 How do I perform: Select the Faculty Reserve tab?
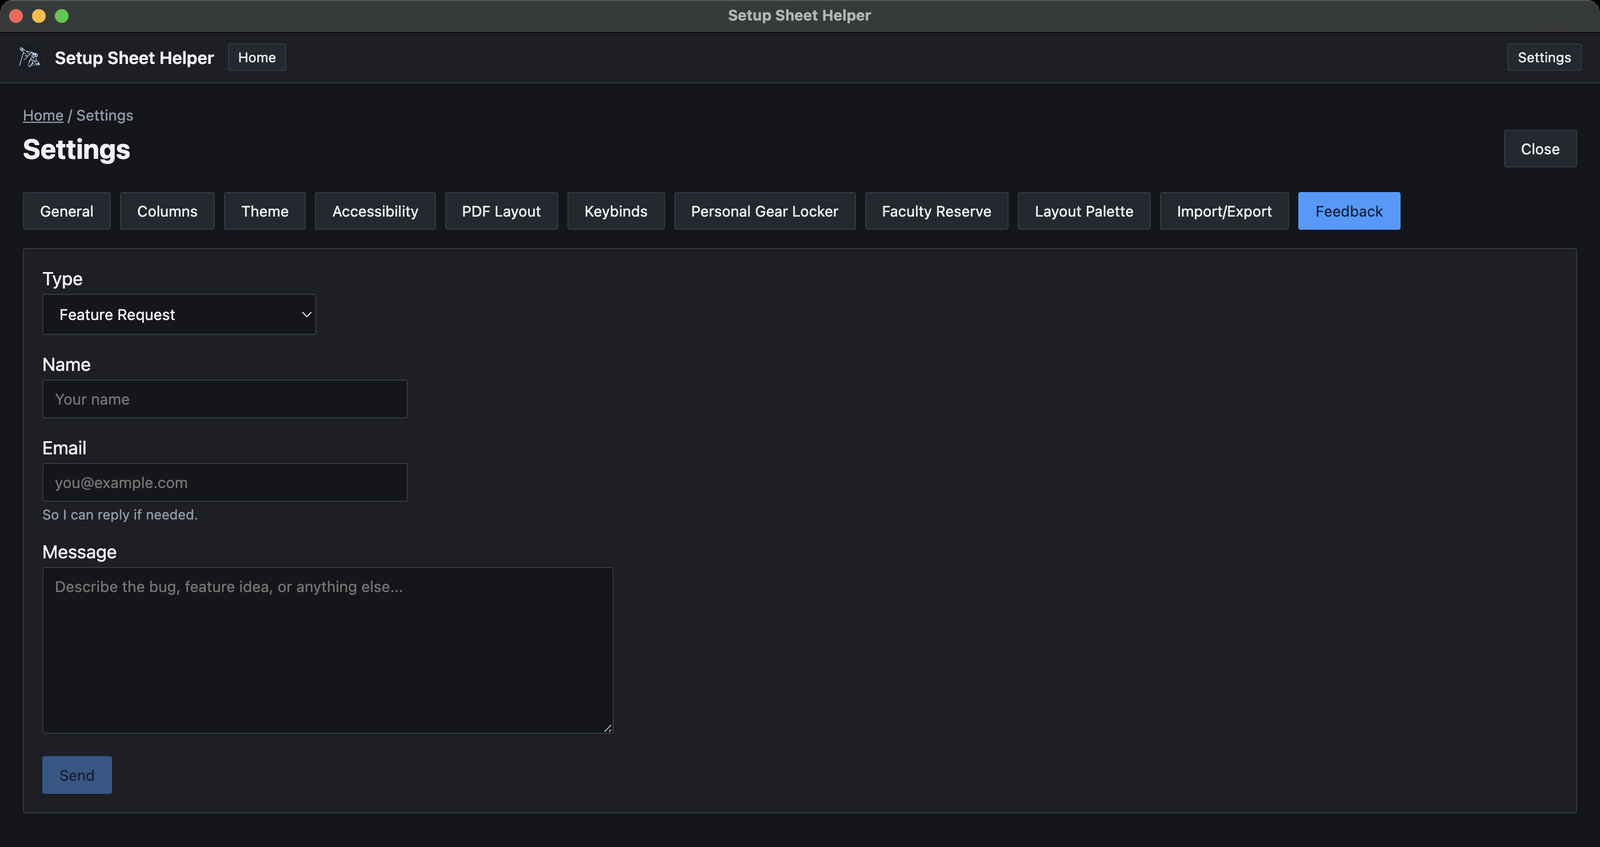coord(937,211)
